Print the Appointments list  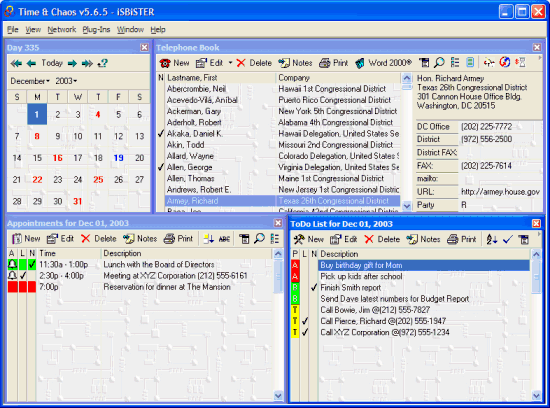tap(179, 239)
